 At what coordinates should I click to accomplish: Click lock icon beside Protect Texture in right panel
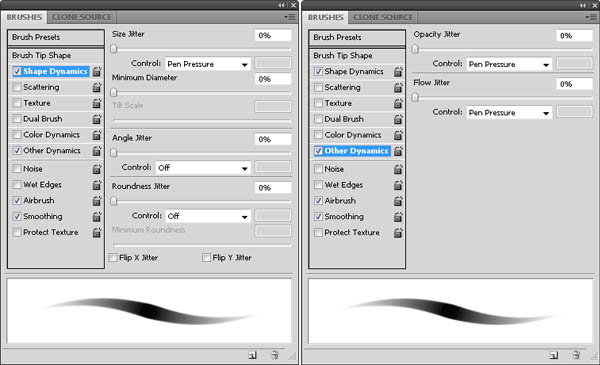(398, 233)
